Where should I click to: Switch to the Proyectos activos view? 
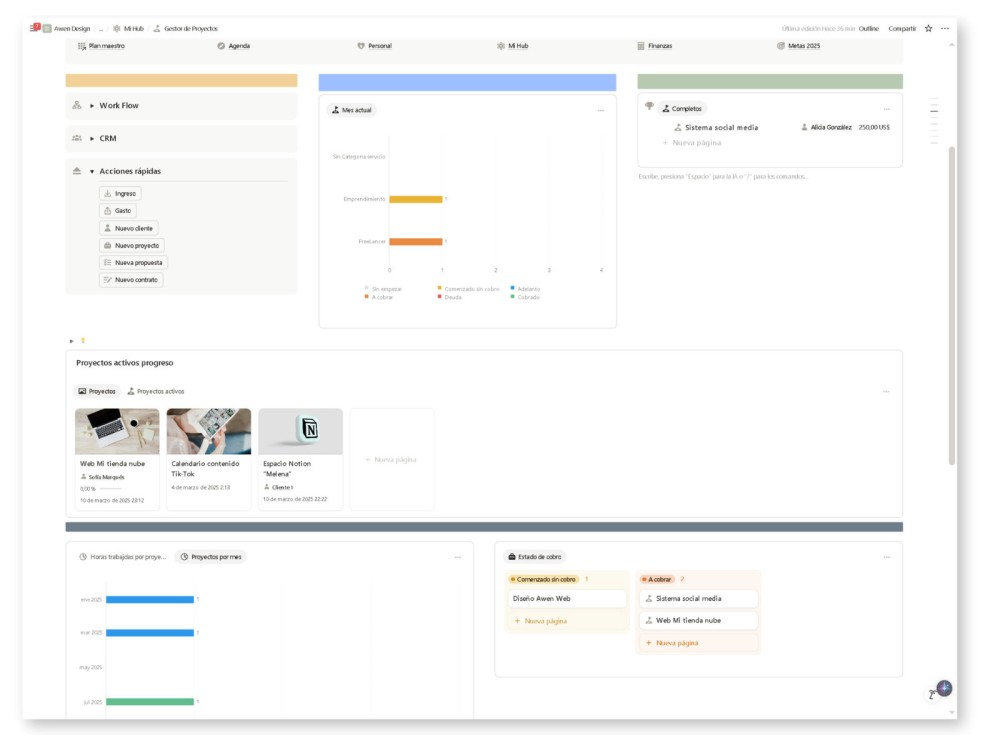156,392
